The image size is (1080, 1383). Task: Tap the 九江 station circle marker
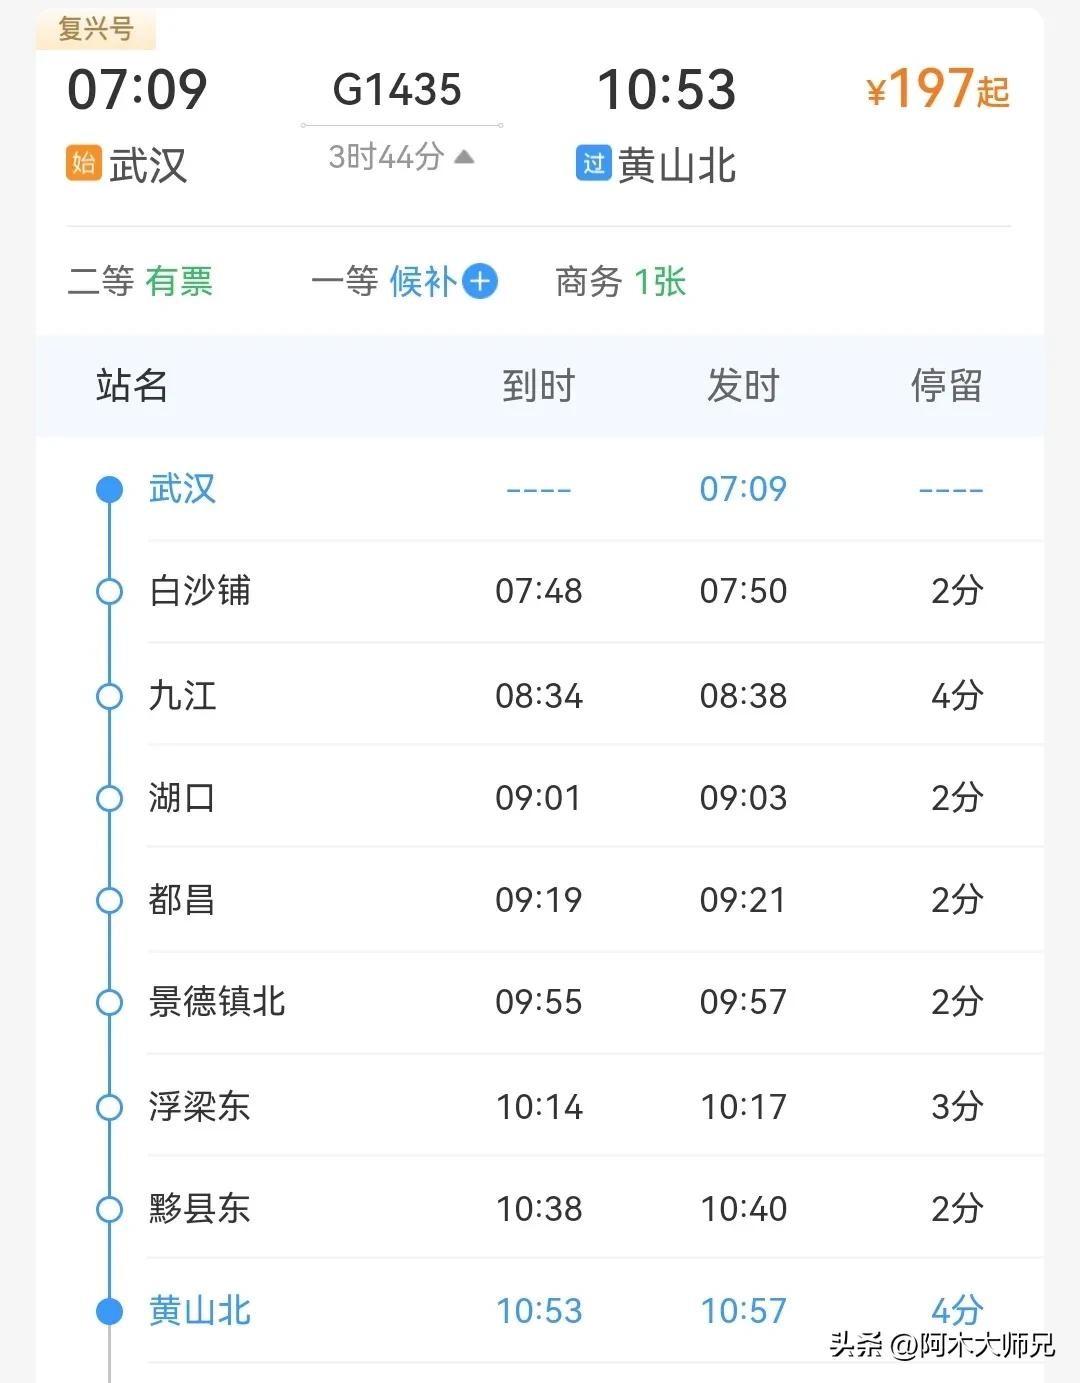point(109,696)
